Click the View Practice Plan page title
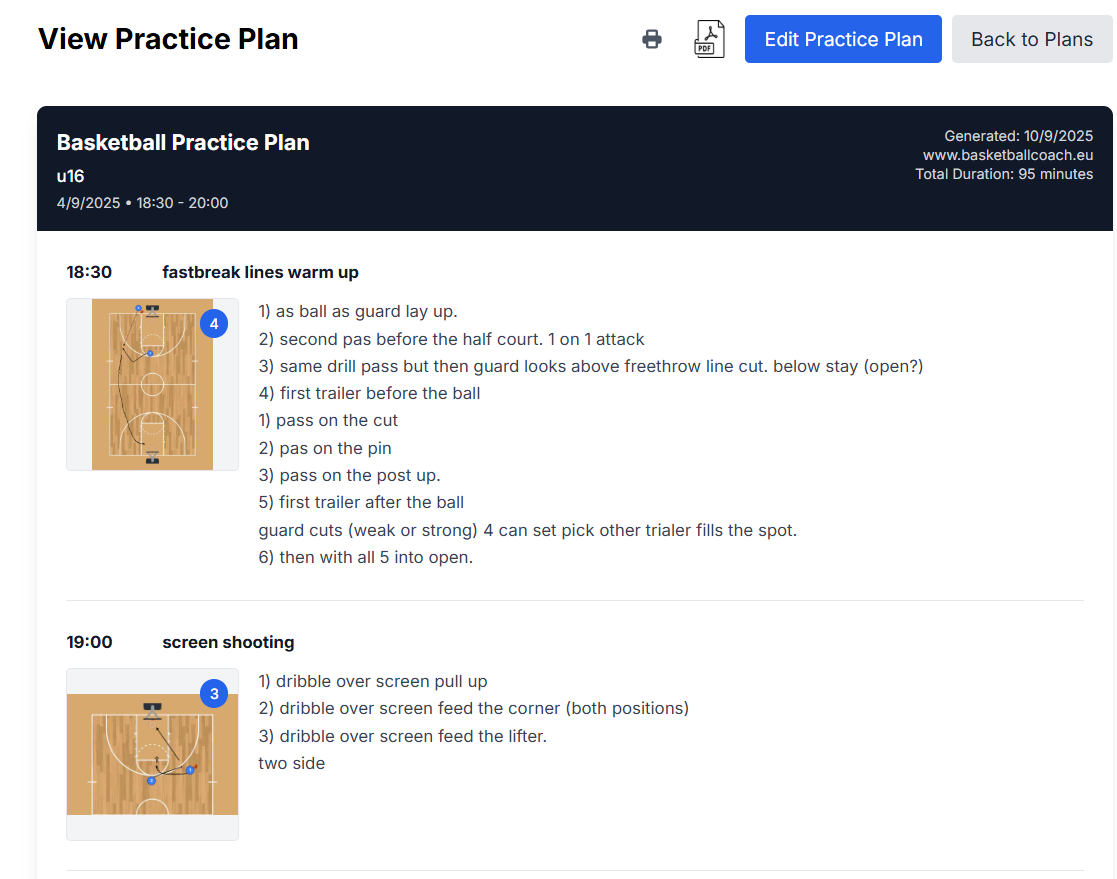Viewport: 1117px width, 879px height. click(168, 39)
